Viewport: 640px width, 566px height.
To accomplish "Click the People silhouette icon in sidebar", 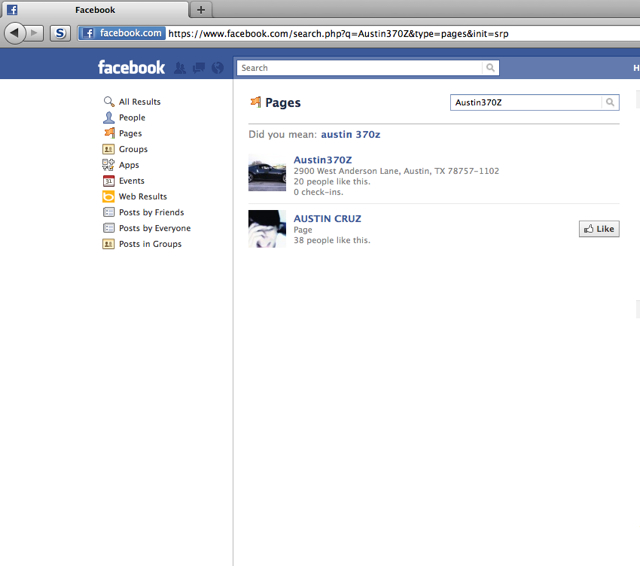I will pyautogui.click(x=109, y=118).
